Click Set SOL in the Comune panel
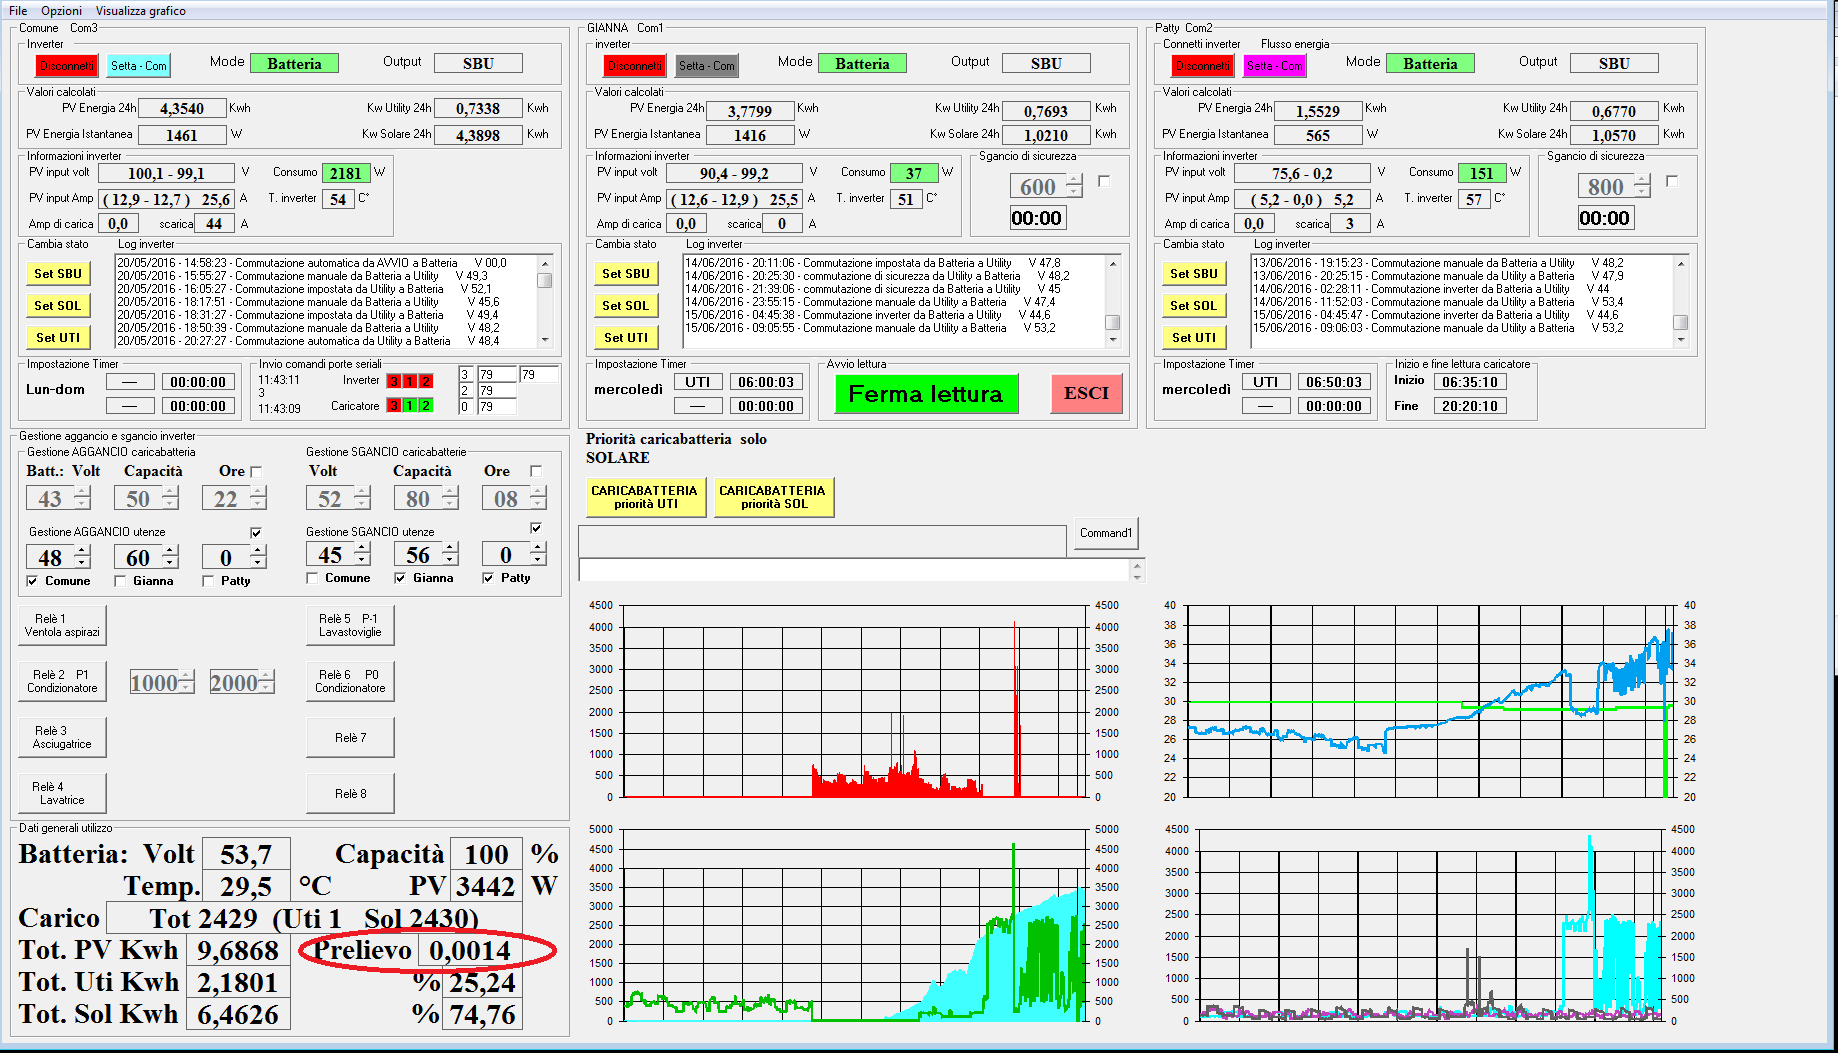The image size is (1838, 1053). 58,306
